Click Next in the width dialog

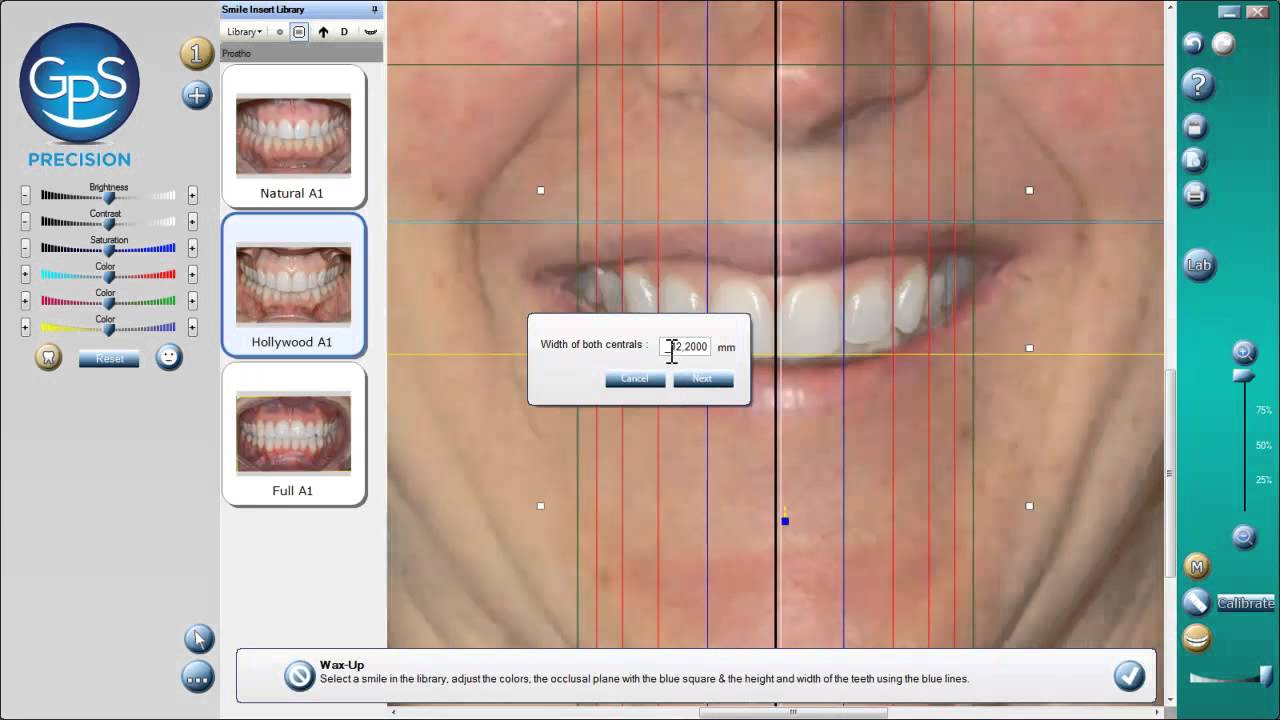tap(703, 379)
